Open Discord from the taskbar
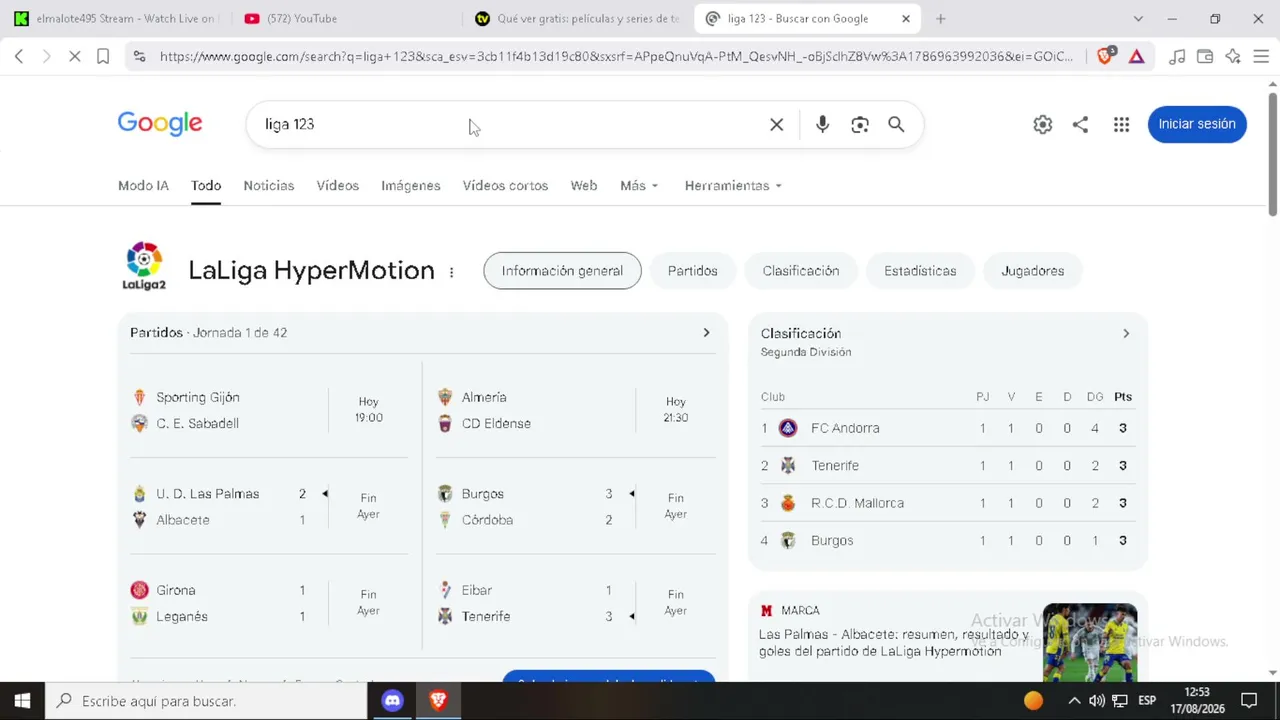The width and height of the screenshot is (1280, 720). click(392, 701)
